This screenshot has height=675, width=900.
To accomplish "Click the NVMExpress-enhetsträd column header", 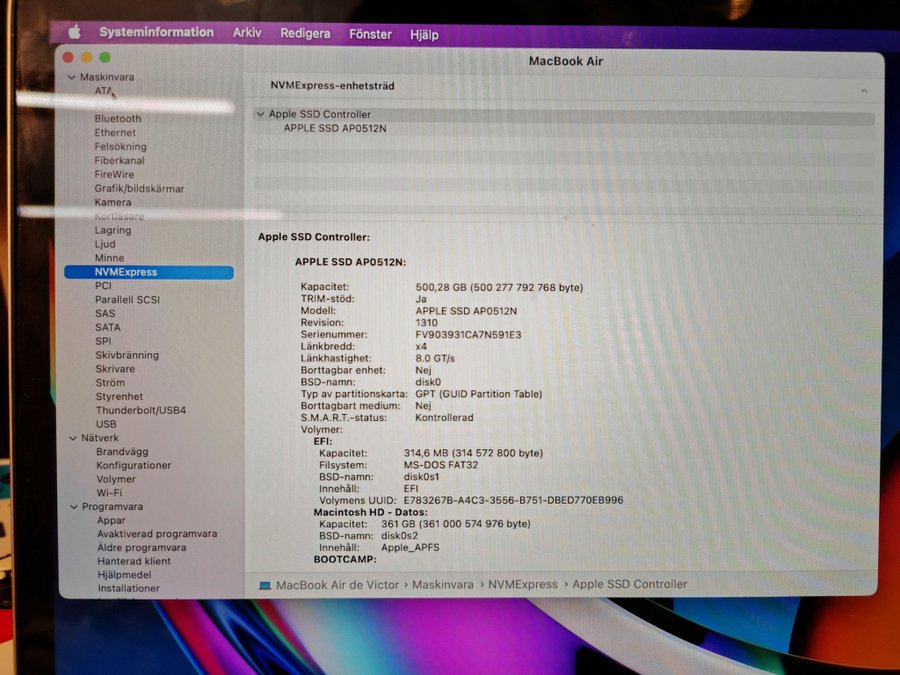I will tap(332, 86).
